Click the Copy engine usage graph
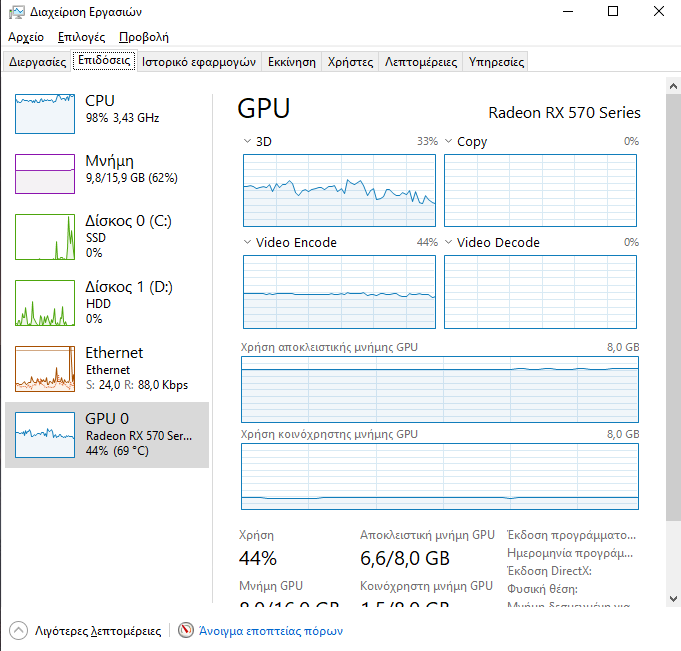 point(540,190)
